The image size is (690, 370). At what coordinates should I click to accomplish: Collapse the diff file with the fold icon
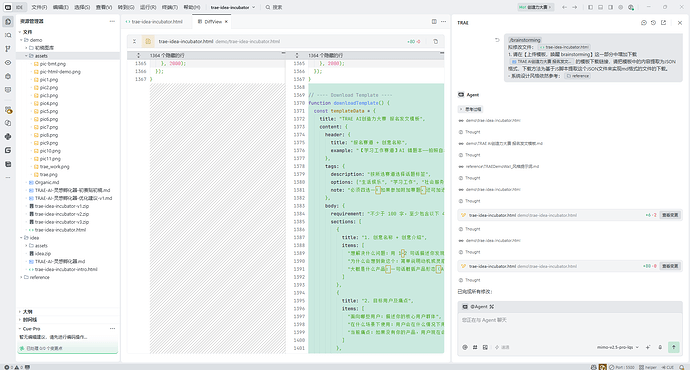click(x=135, y=41)
